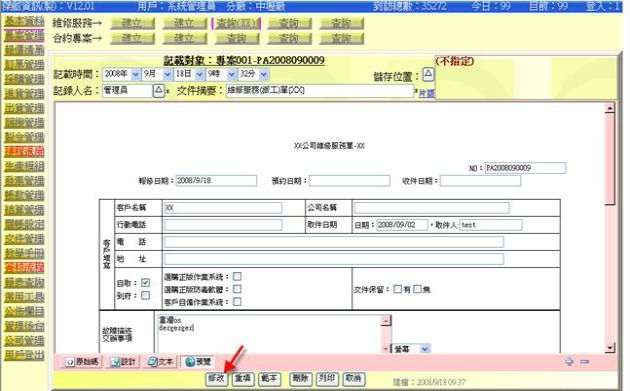Image resolution: width=630 pixels, height=391 pixels.
Task: Check the 選購正版作業系統 checkbox
Action: click(x=237, y=276)
